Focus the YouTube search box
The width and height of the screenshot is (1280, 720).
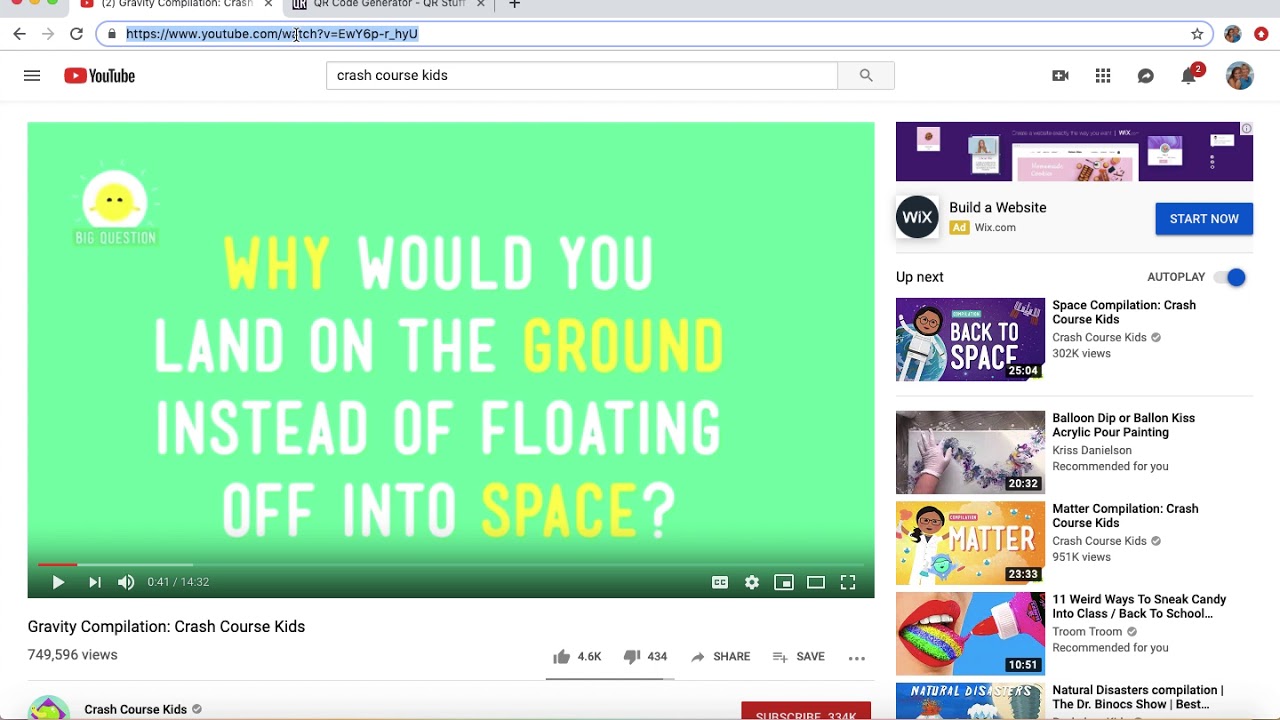coord(582,75)
